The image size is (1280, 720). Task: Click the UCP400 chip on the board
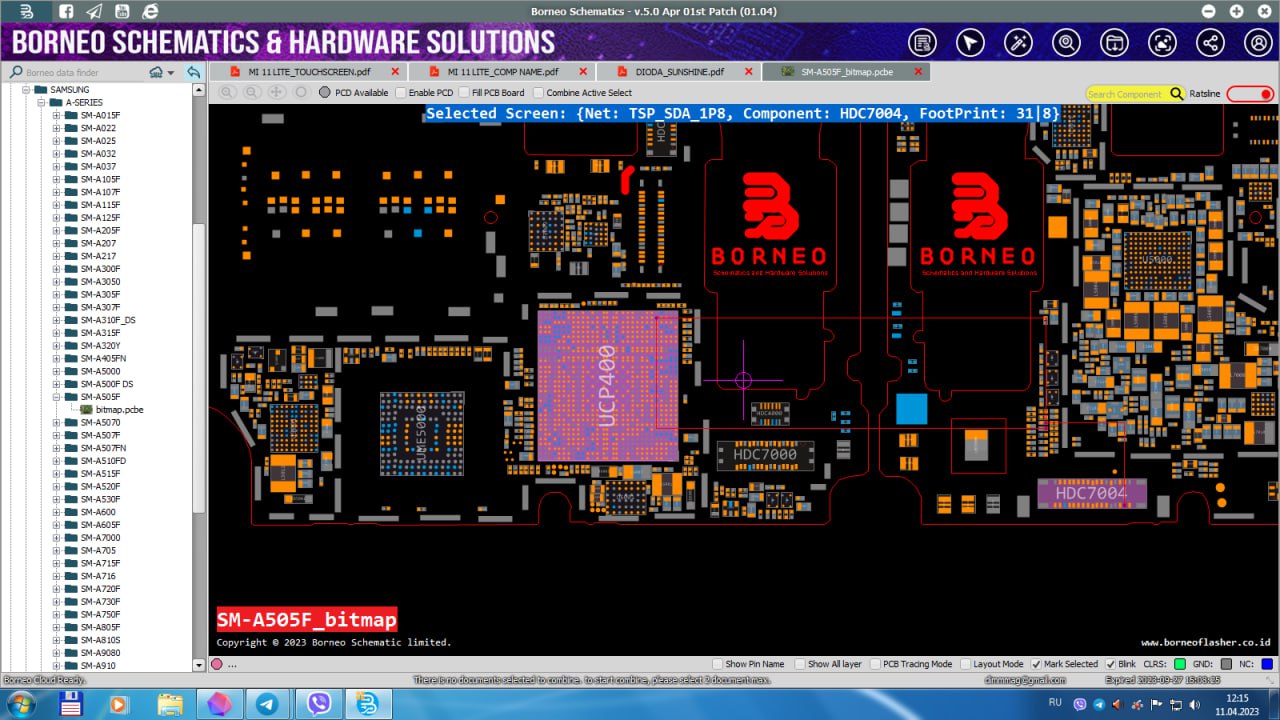point(607,386)
